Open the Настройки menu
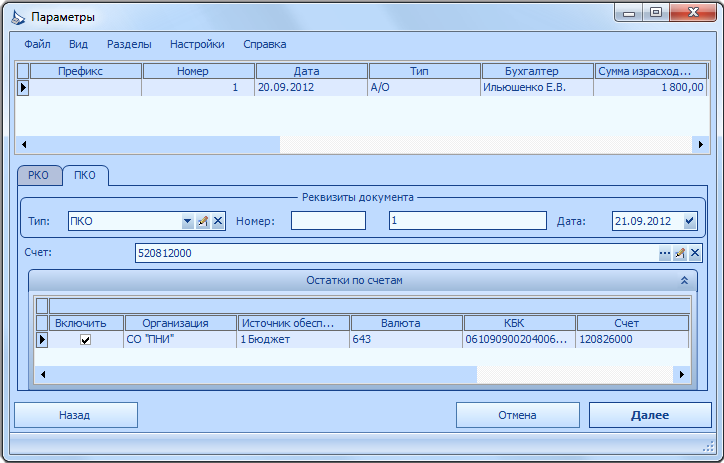Viewport: 724px width, 463px height. click(197, 44)
